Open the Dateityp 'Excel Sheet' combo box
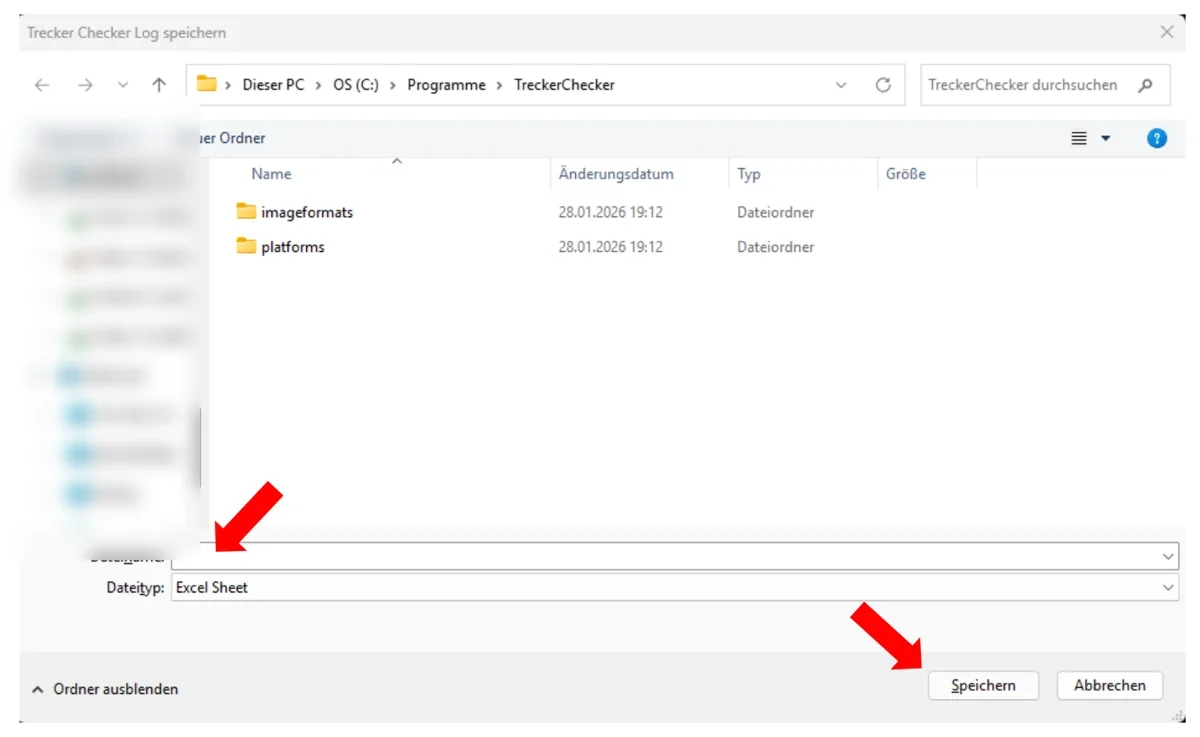Screen dimensions: 1200x737 675,587
